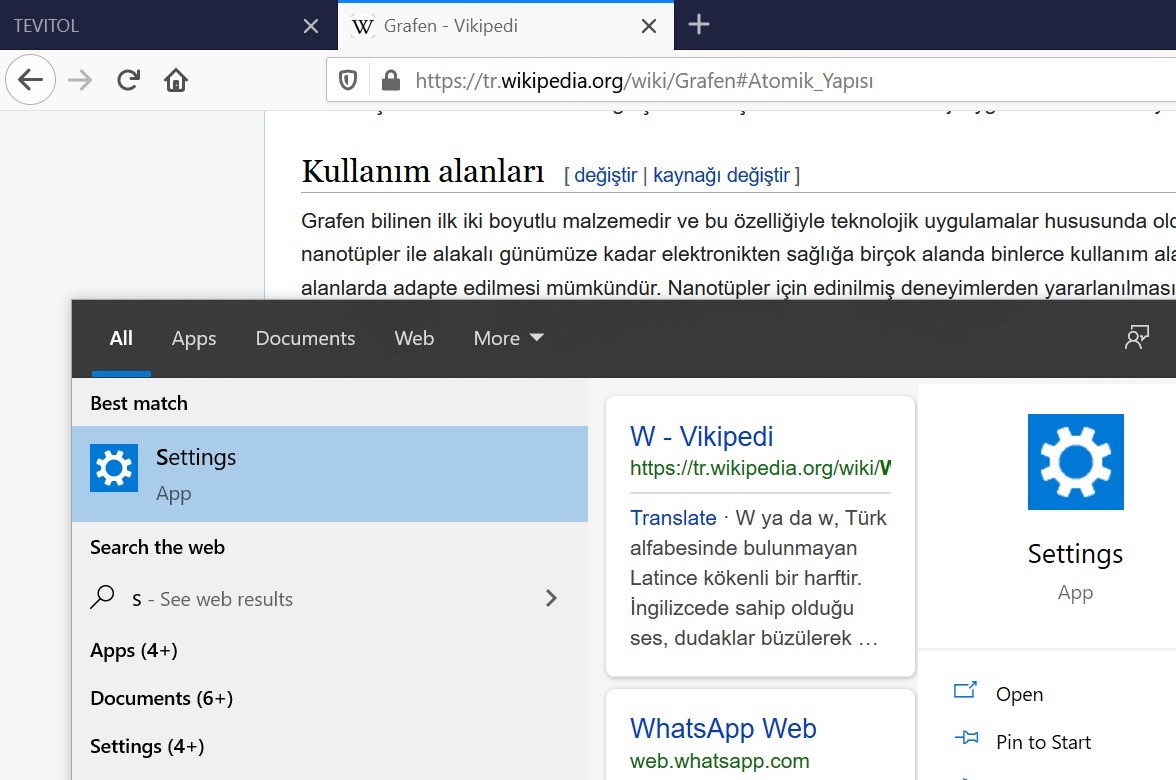Reload the Grafen Wikipedia page
1176x780 pixels.
pyautogui.click(x=128, y=79)
